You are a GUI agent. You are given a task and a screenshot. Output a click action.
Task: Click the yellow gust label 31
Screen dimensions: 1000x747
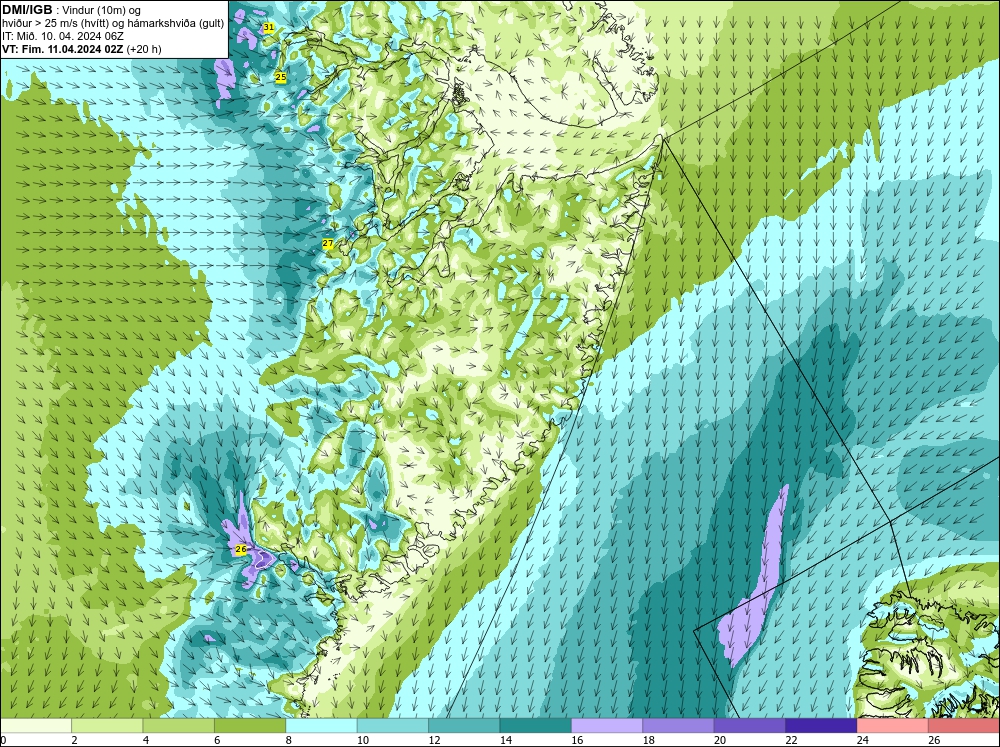click(268, 27)
